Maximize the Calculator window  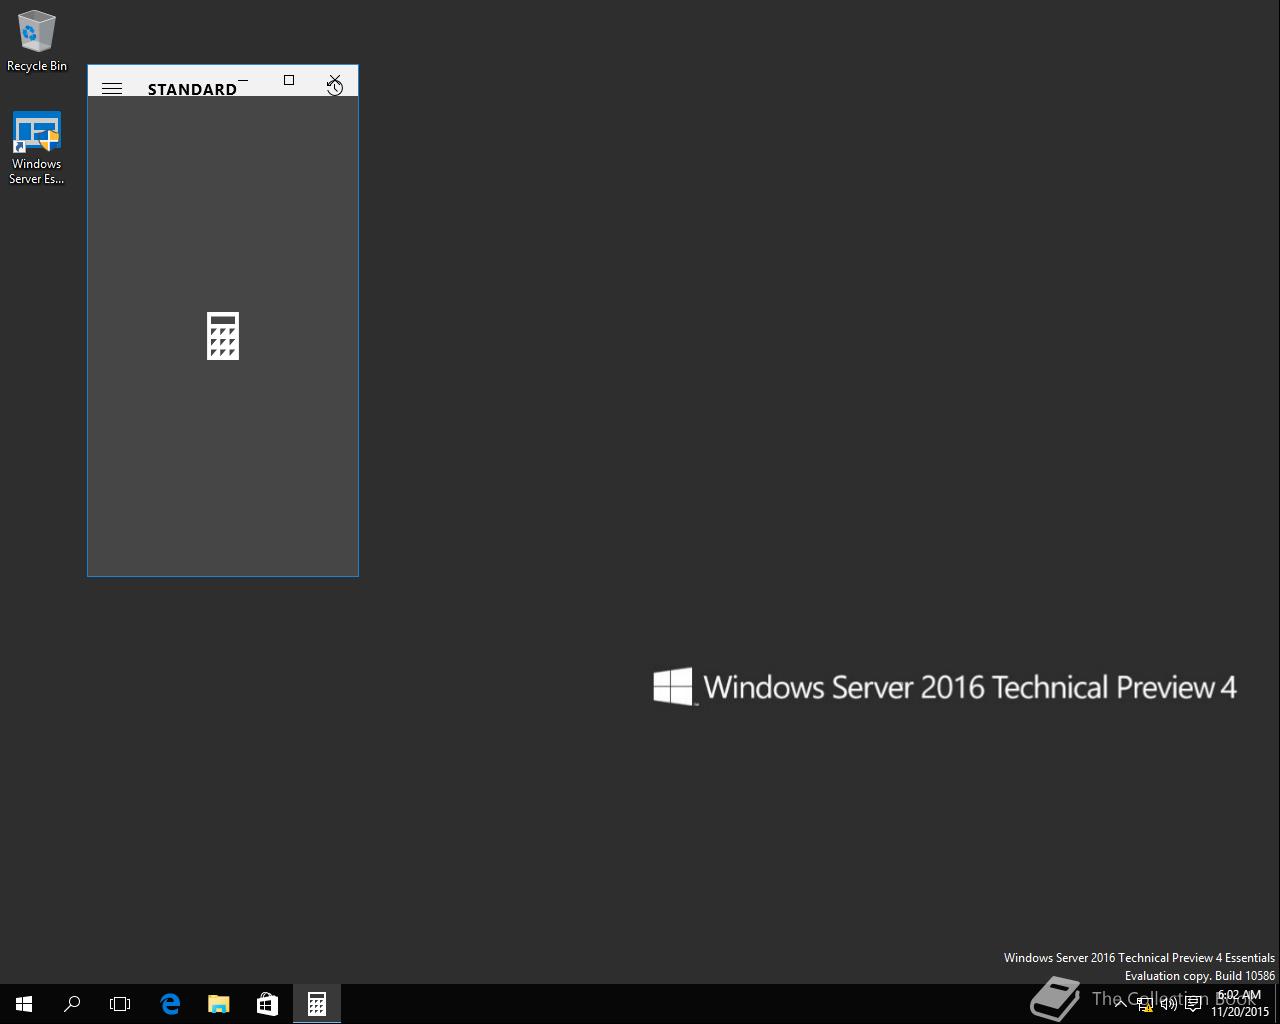point(289,80)
